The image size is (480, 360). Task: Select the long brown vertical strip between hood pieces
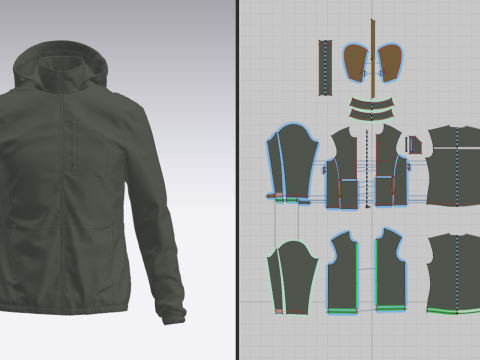(x=373, y=58)
